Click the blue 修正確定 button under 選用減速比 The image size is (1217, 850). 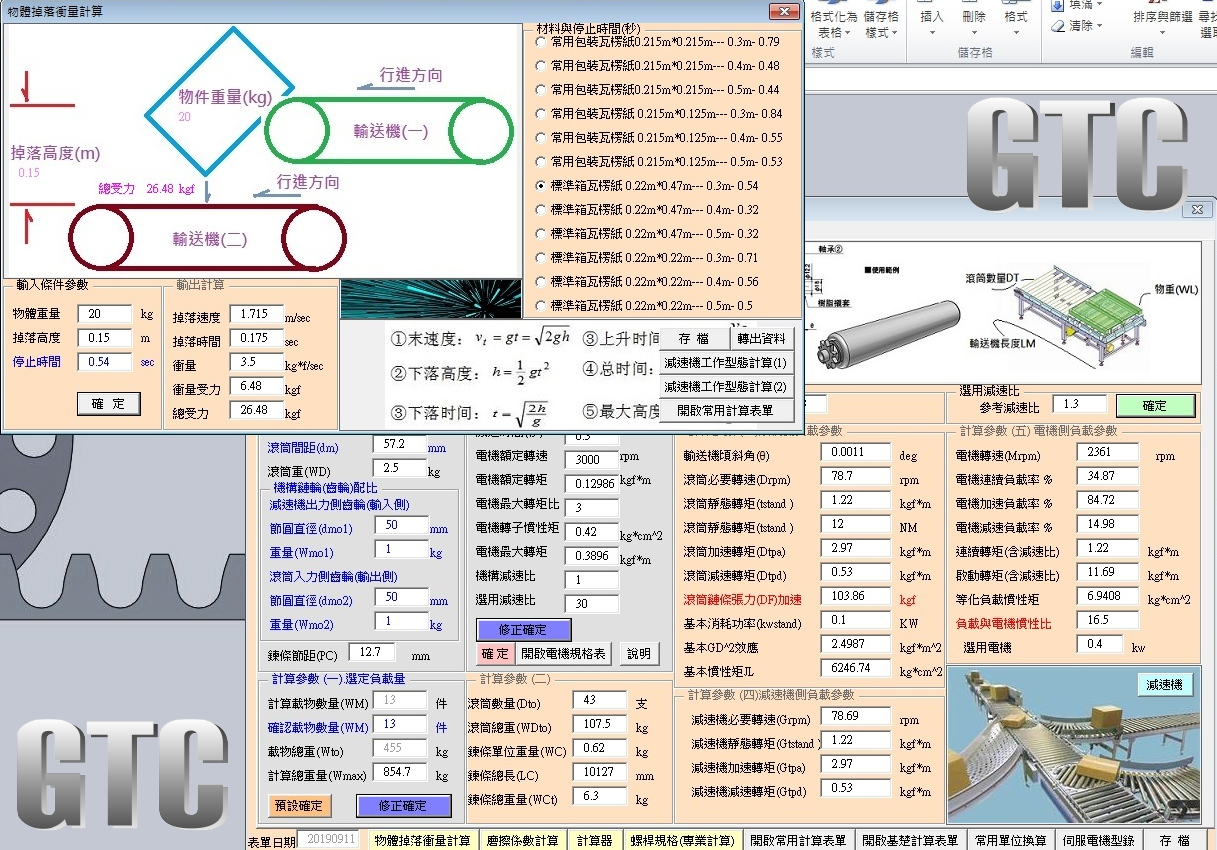tap(523, 630)
